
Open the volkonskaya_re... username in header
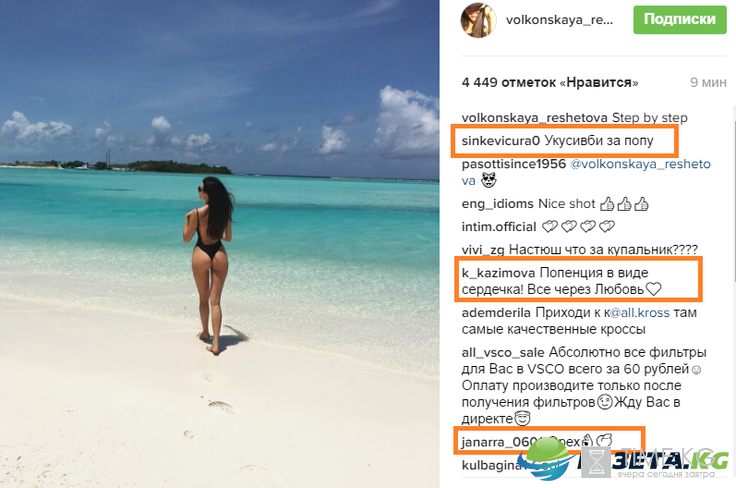(x=559, y=20)
